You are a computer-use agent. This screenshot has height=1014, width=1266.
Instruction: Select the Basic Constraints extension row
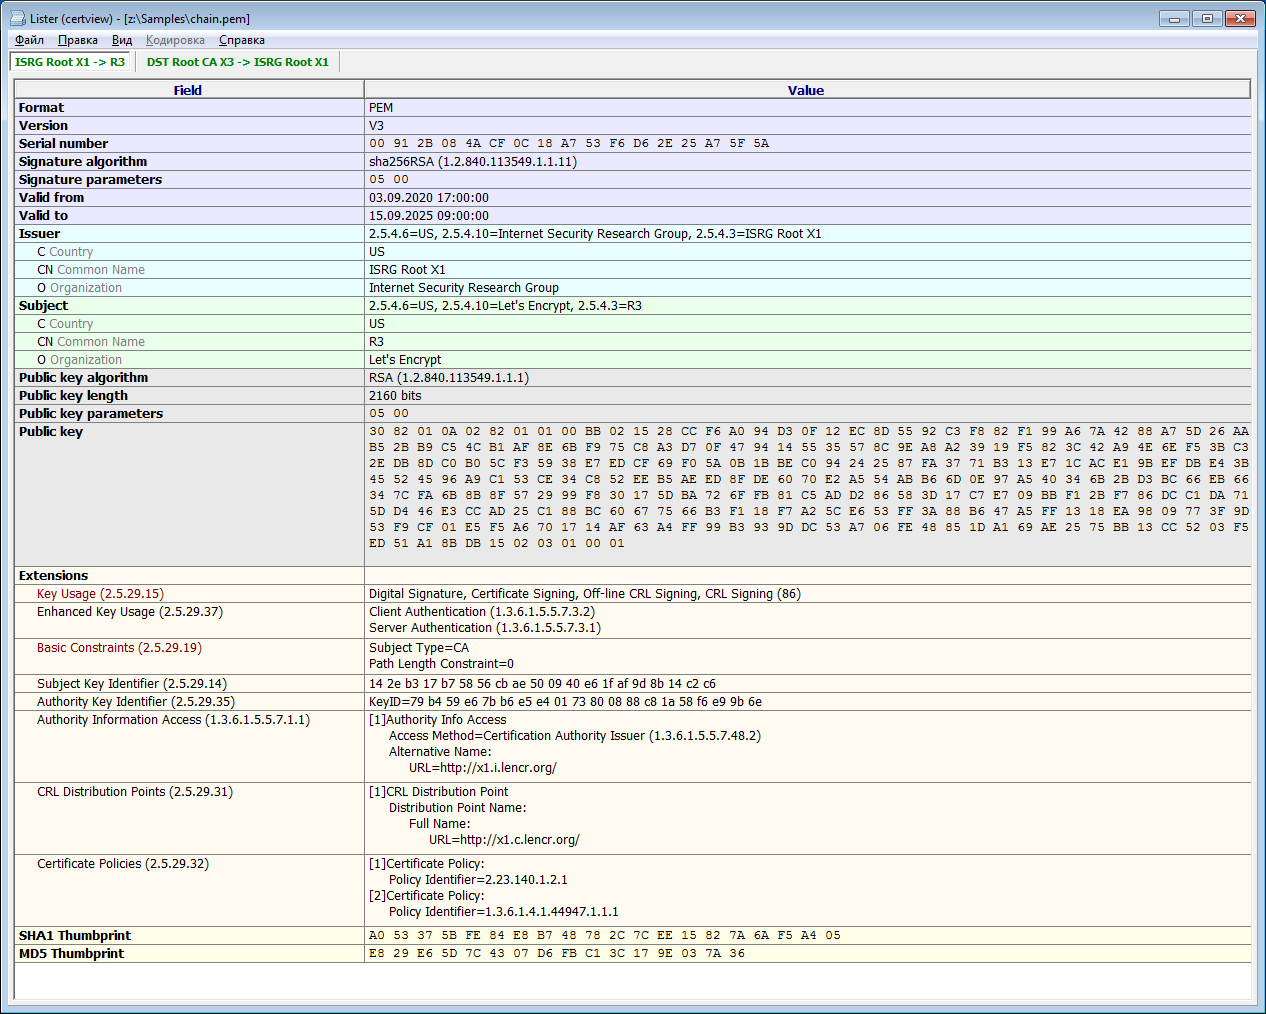click(x=119, y=648)
